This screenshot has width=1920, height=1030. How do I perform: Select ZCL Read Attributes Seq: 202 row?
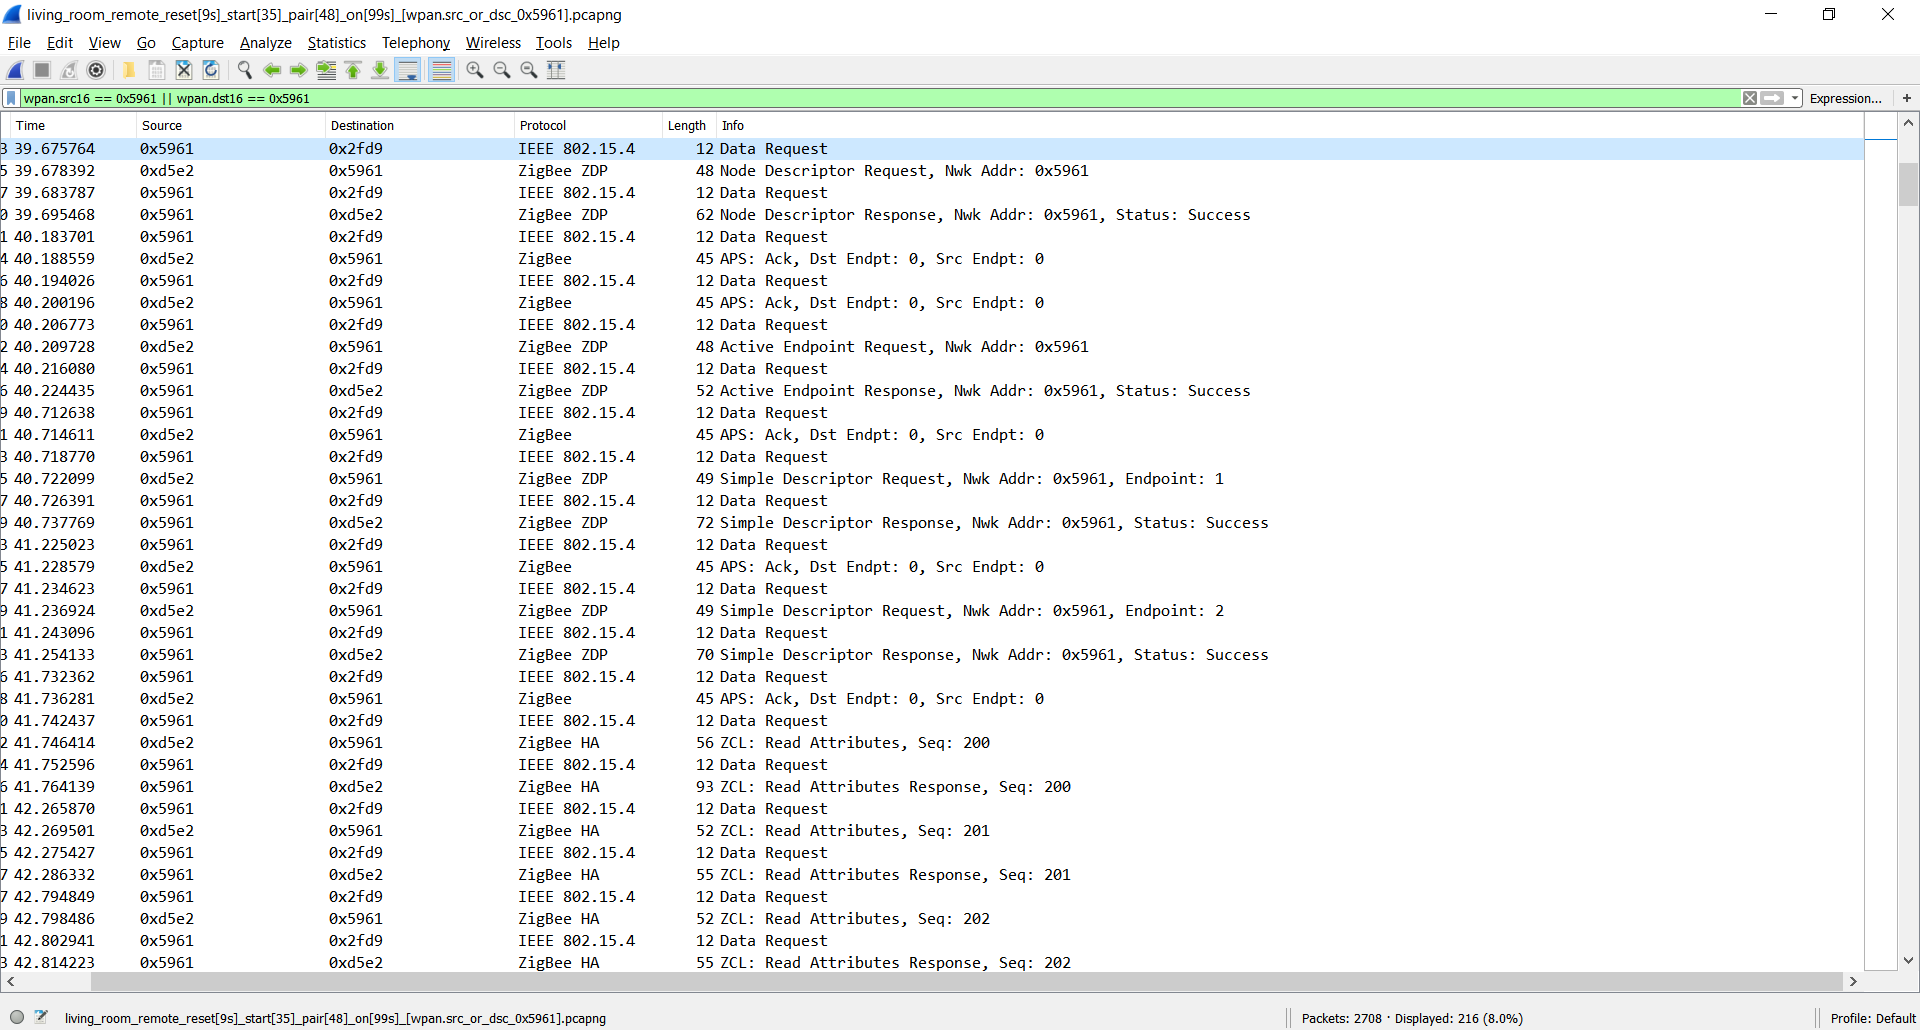pos(932,919)
